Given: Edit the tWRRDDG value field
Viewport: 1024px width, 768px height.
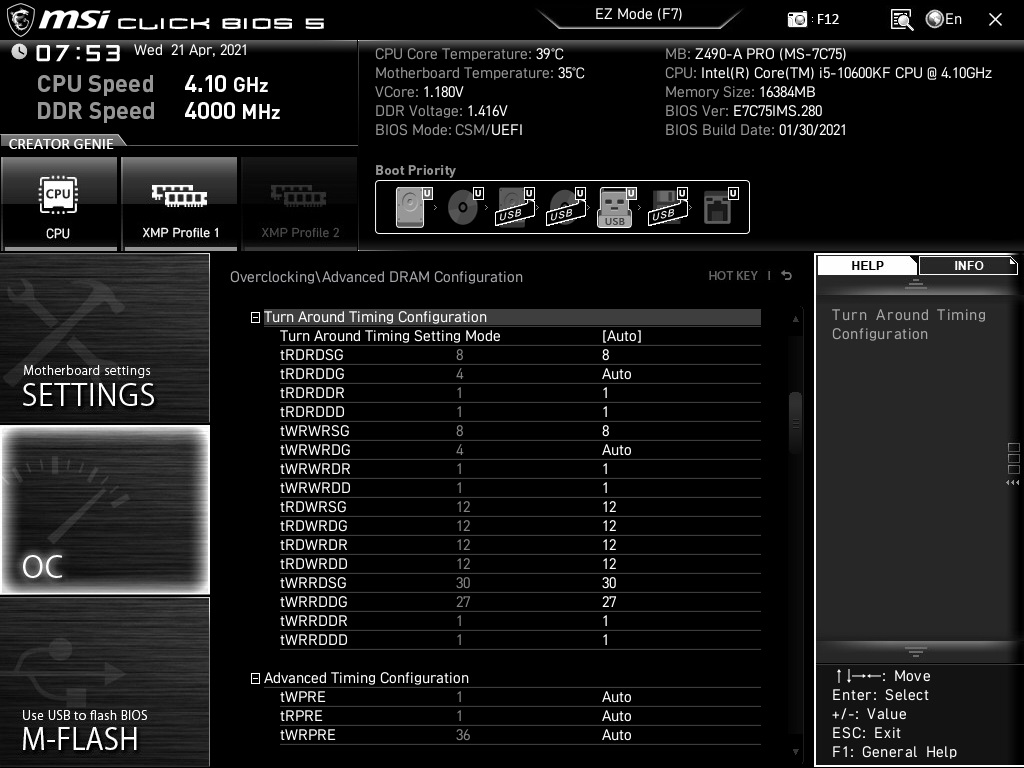Looking at the screenshot, I should tap(609, 601).
